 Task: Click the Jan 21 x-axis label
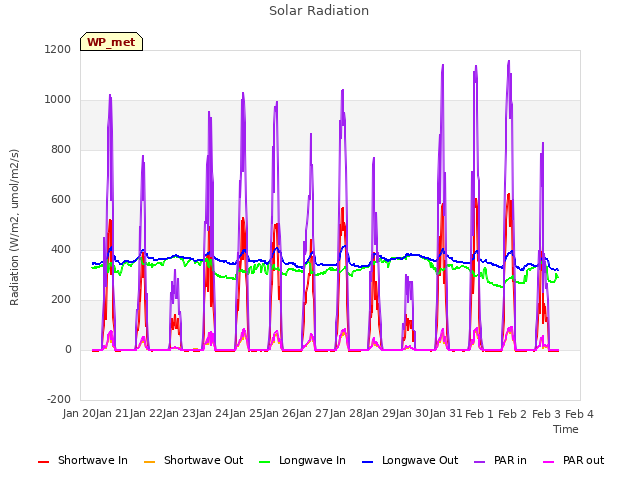112,413
